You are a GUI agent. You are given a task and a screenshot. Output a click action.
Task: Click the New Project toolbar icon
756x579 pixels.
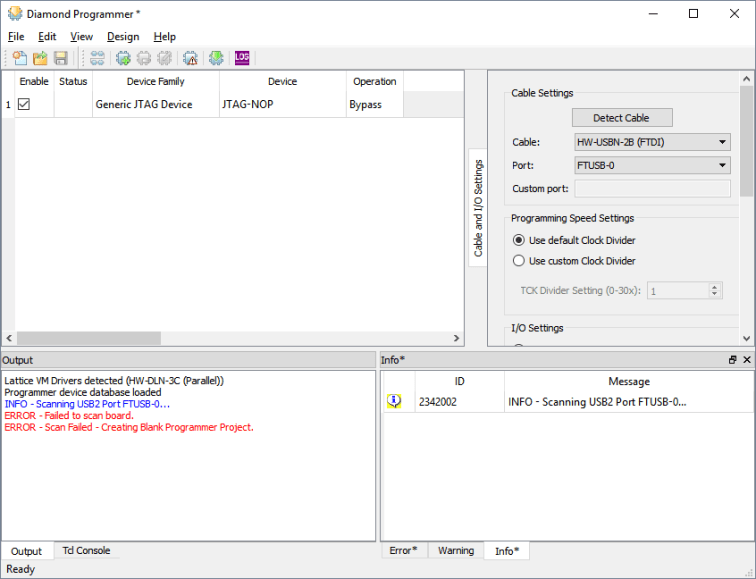[20, 58]
